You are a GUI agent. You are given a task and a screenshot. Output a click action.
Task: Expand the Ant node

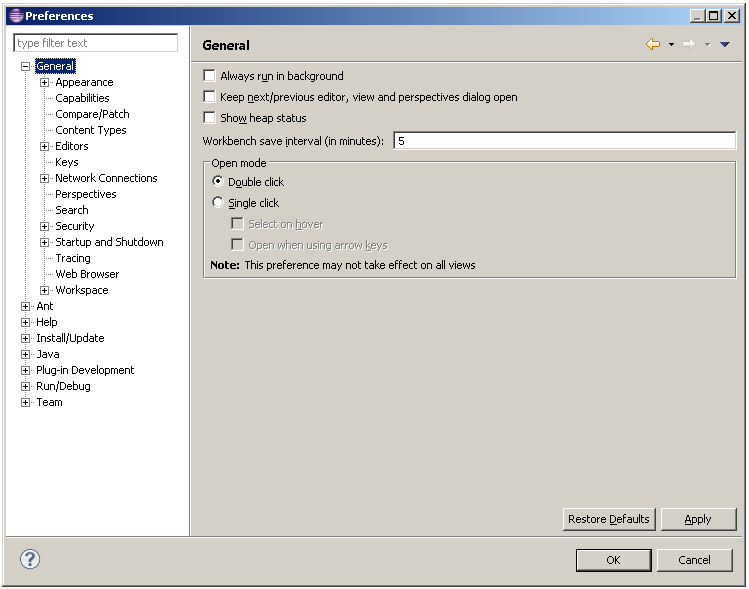coord(25,306)
